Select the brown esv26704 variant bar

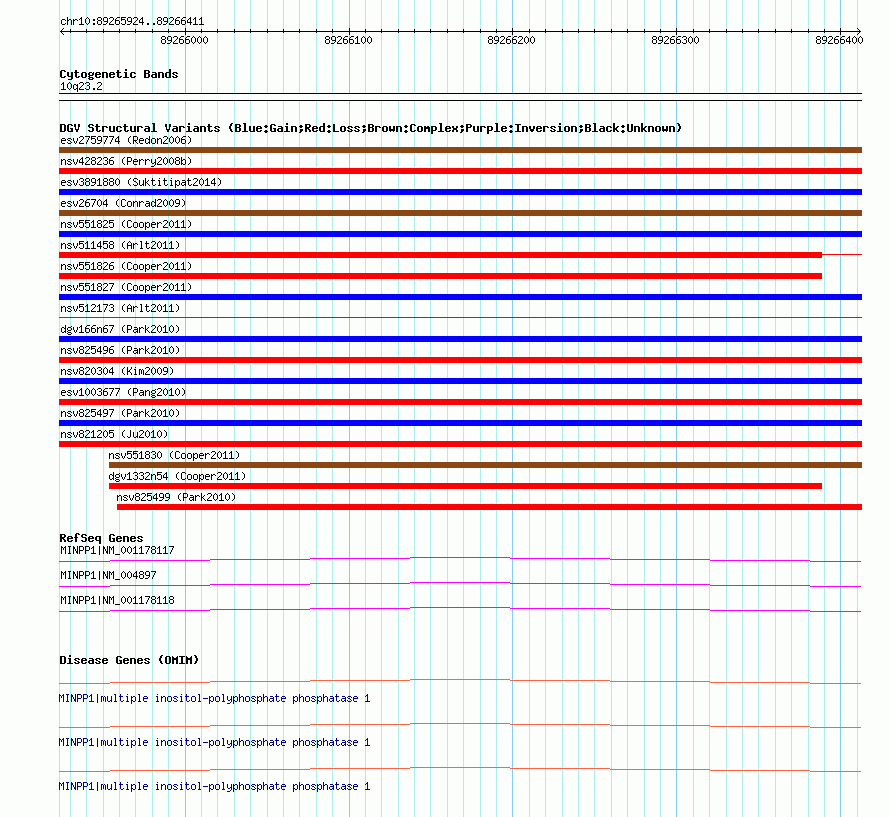tap(460, 213)
